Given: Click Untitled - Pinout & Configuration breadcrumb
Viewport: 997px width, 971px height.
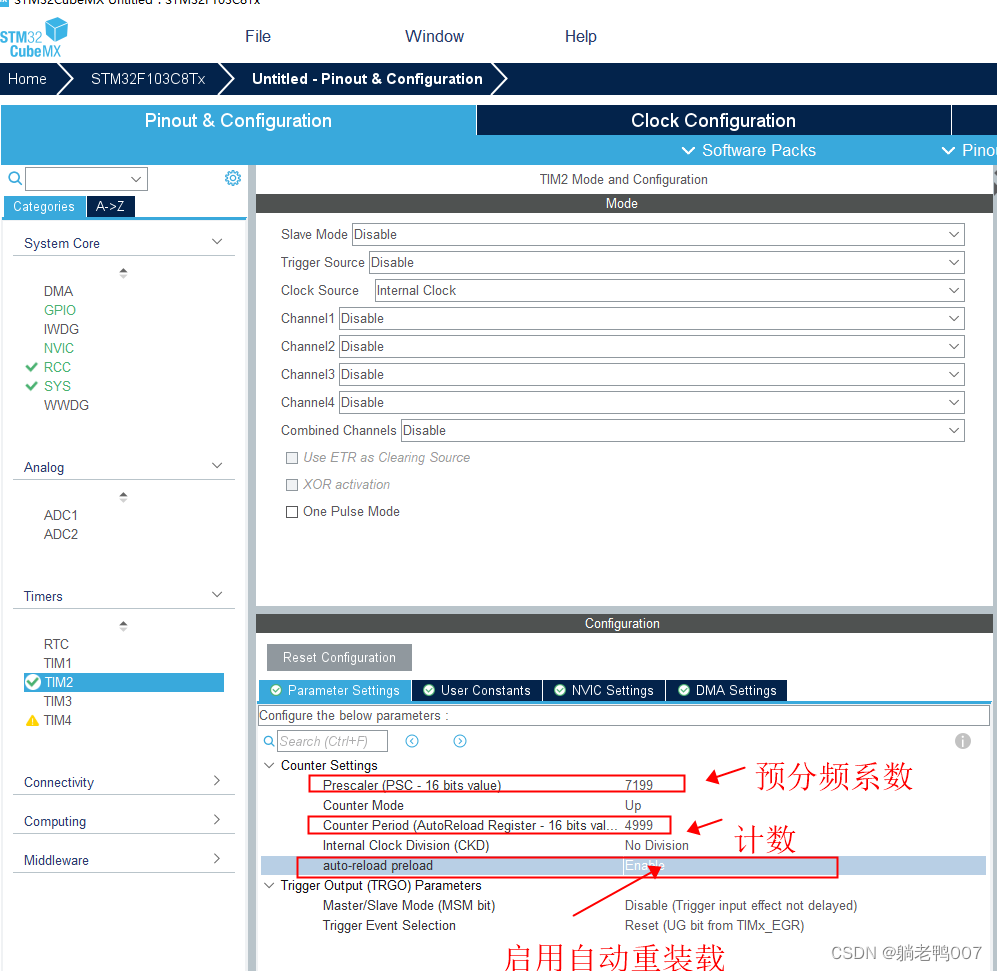Looking at the screenshot, I should (367, 79).
